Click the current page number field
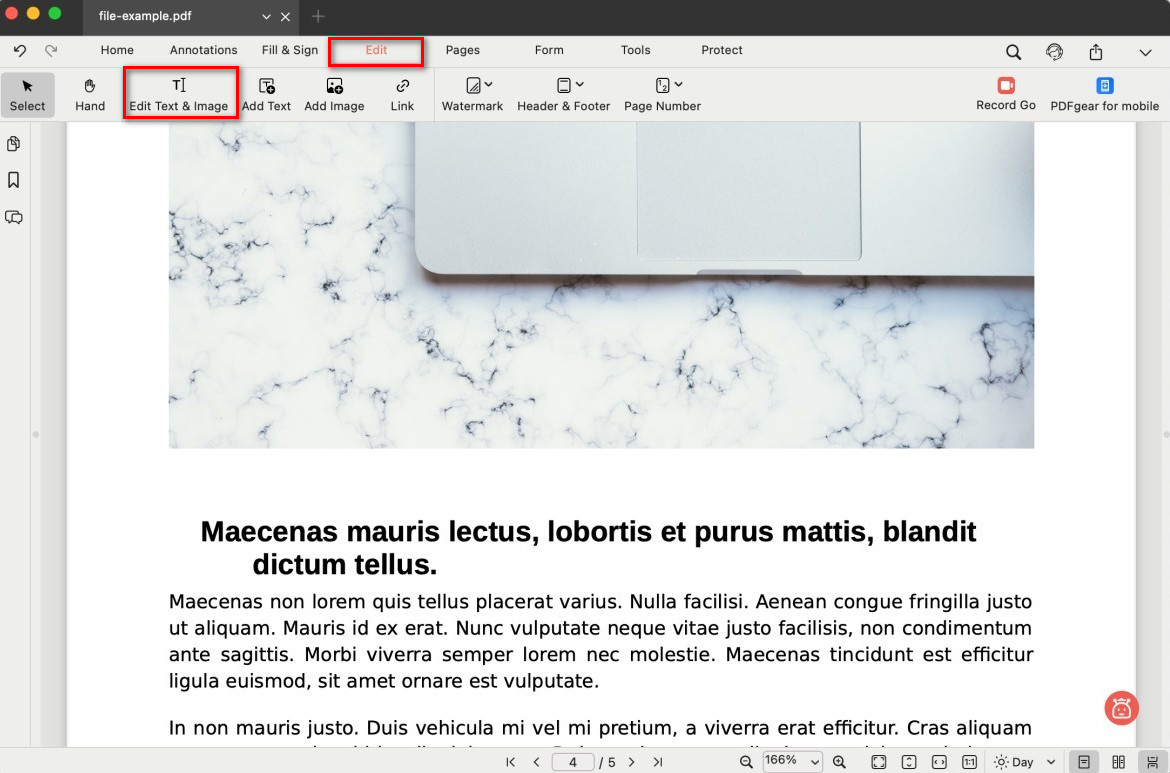 tap(572, 762)
